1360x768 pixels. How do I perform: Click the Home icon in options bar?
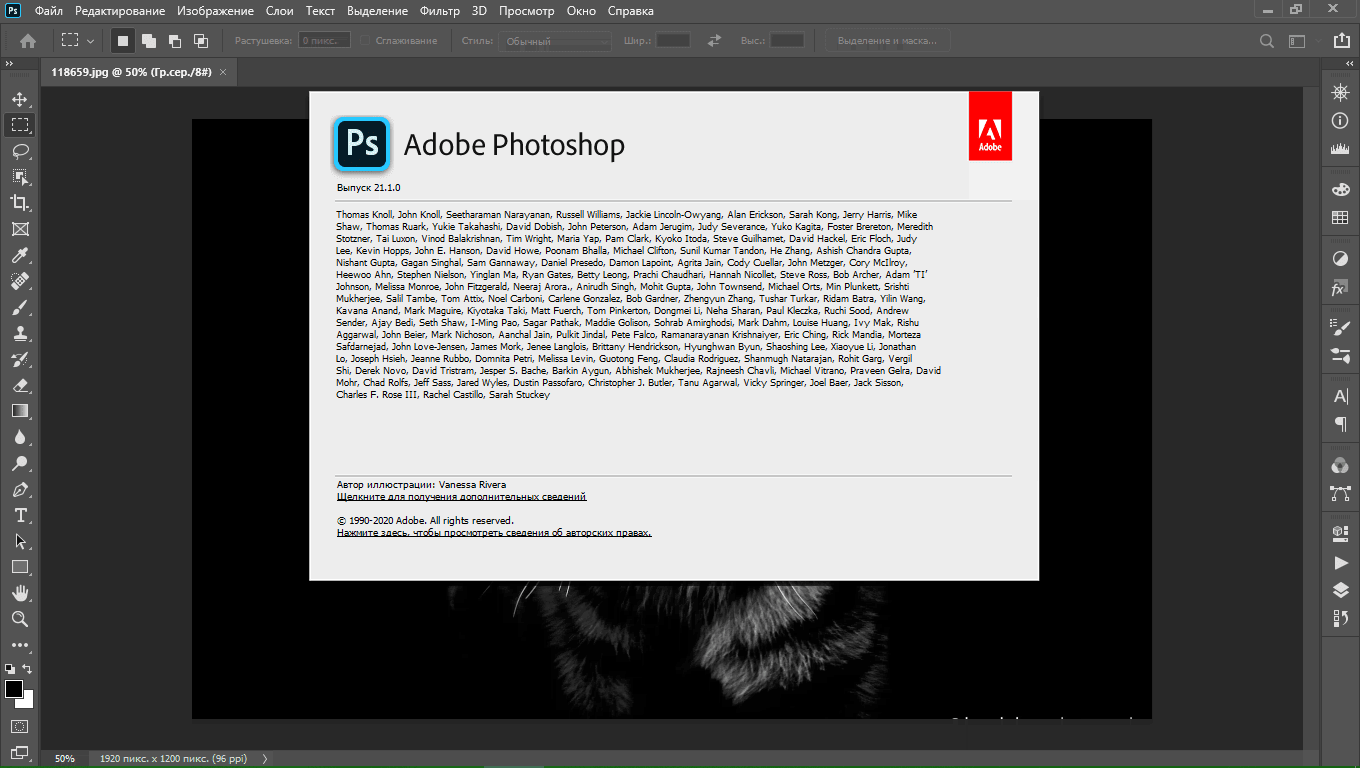(28, 41)
